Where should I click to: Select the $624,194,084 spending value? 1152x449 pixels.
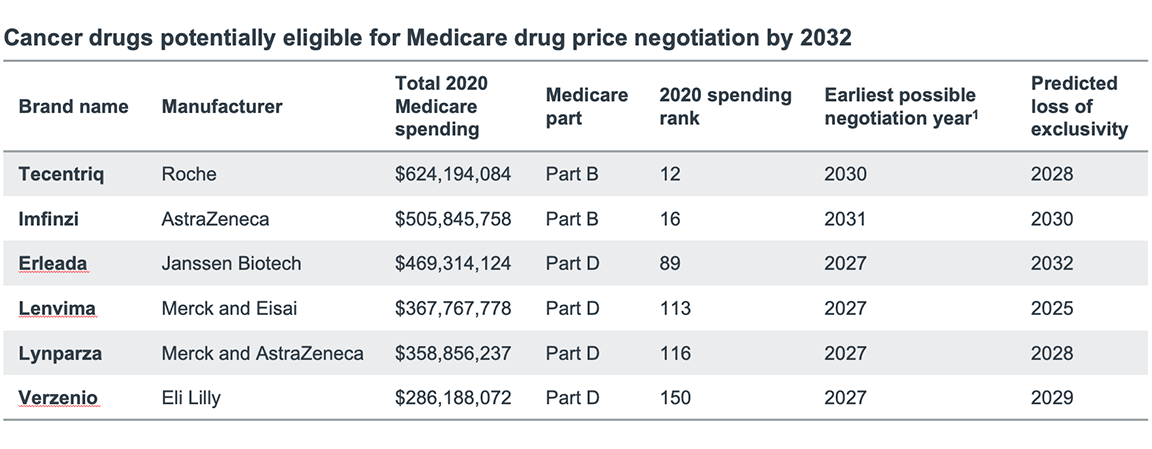pos(453,174)
